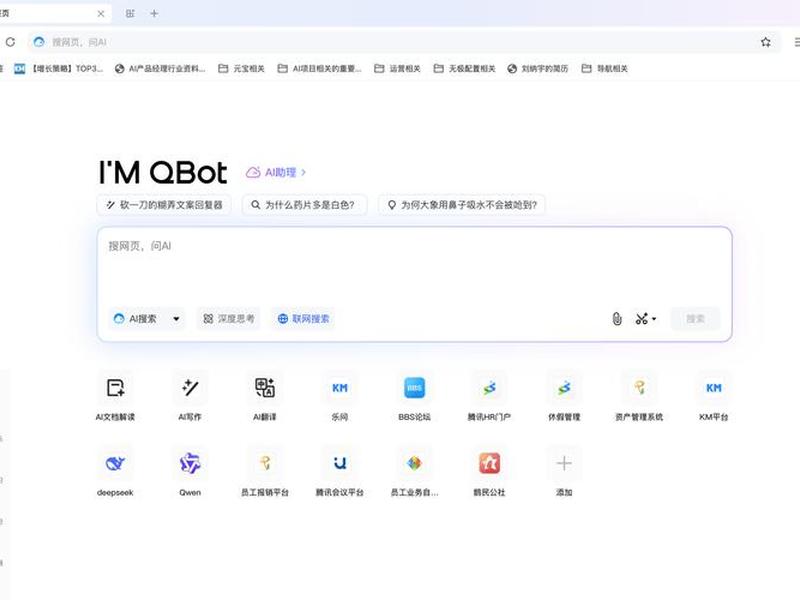Open the AI写作 shortcut
This screenshot has width=800, height=600.
190,396
